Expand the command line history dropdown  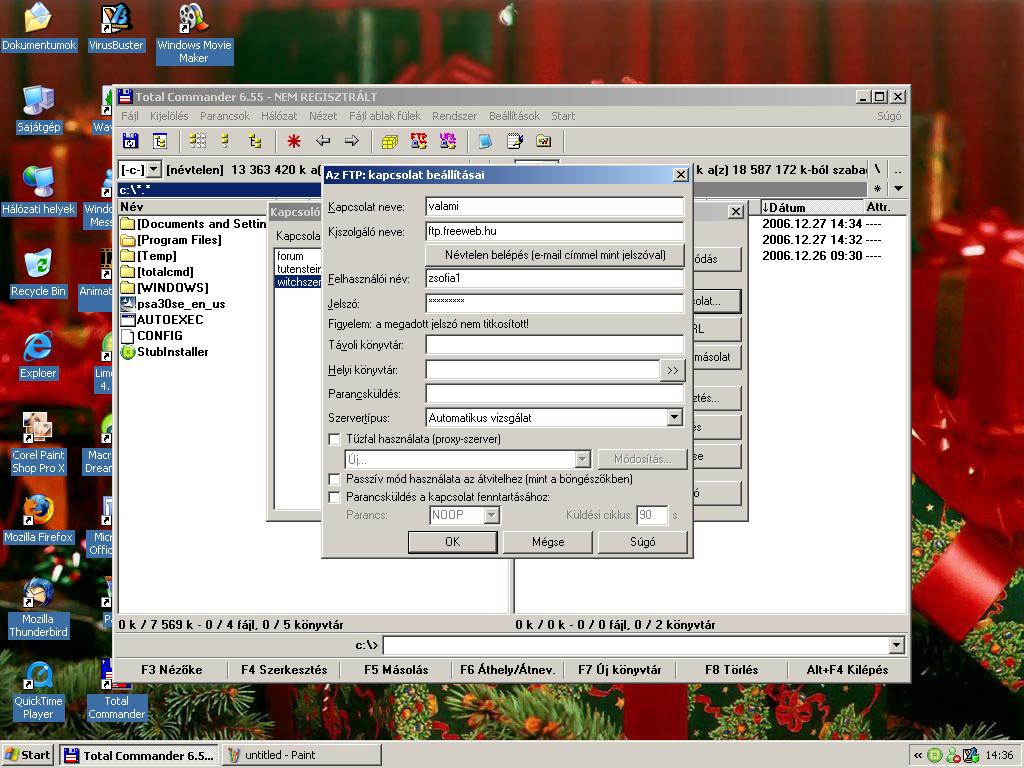[x=896, y=646]
